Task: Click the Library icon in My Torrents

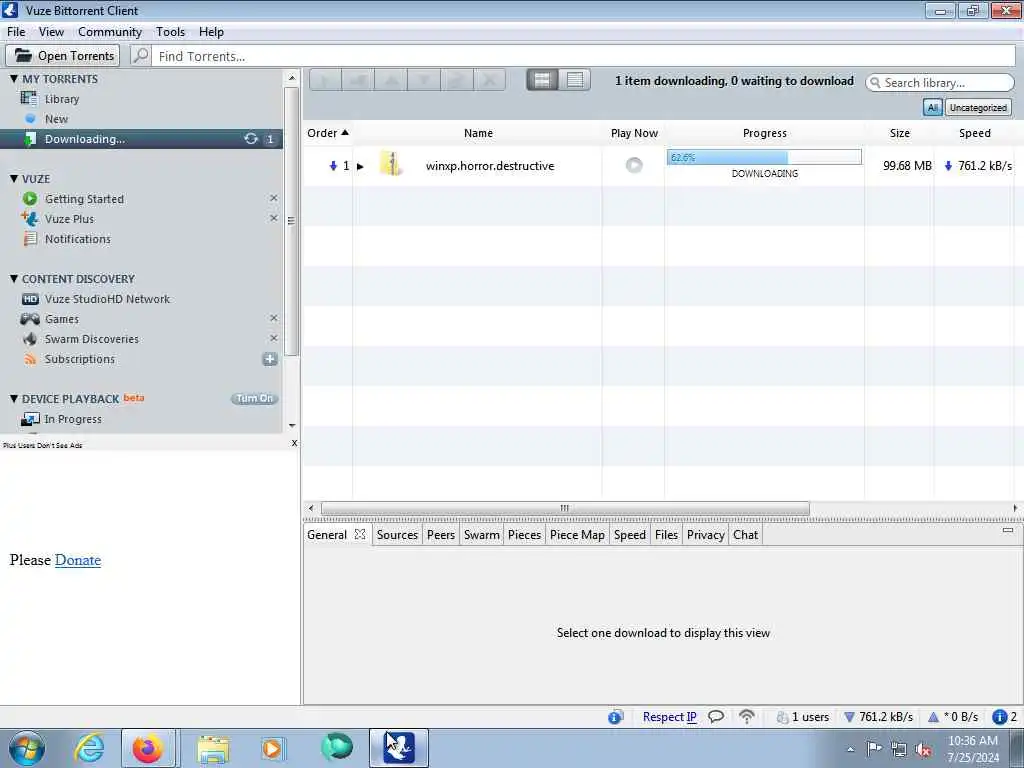Action: click(x=29, y=99)
